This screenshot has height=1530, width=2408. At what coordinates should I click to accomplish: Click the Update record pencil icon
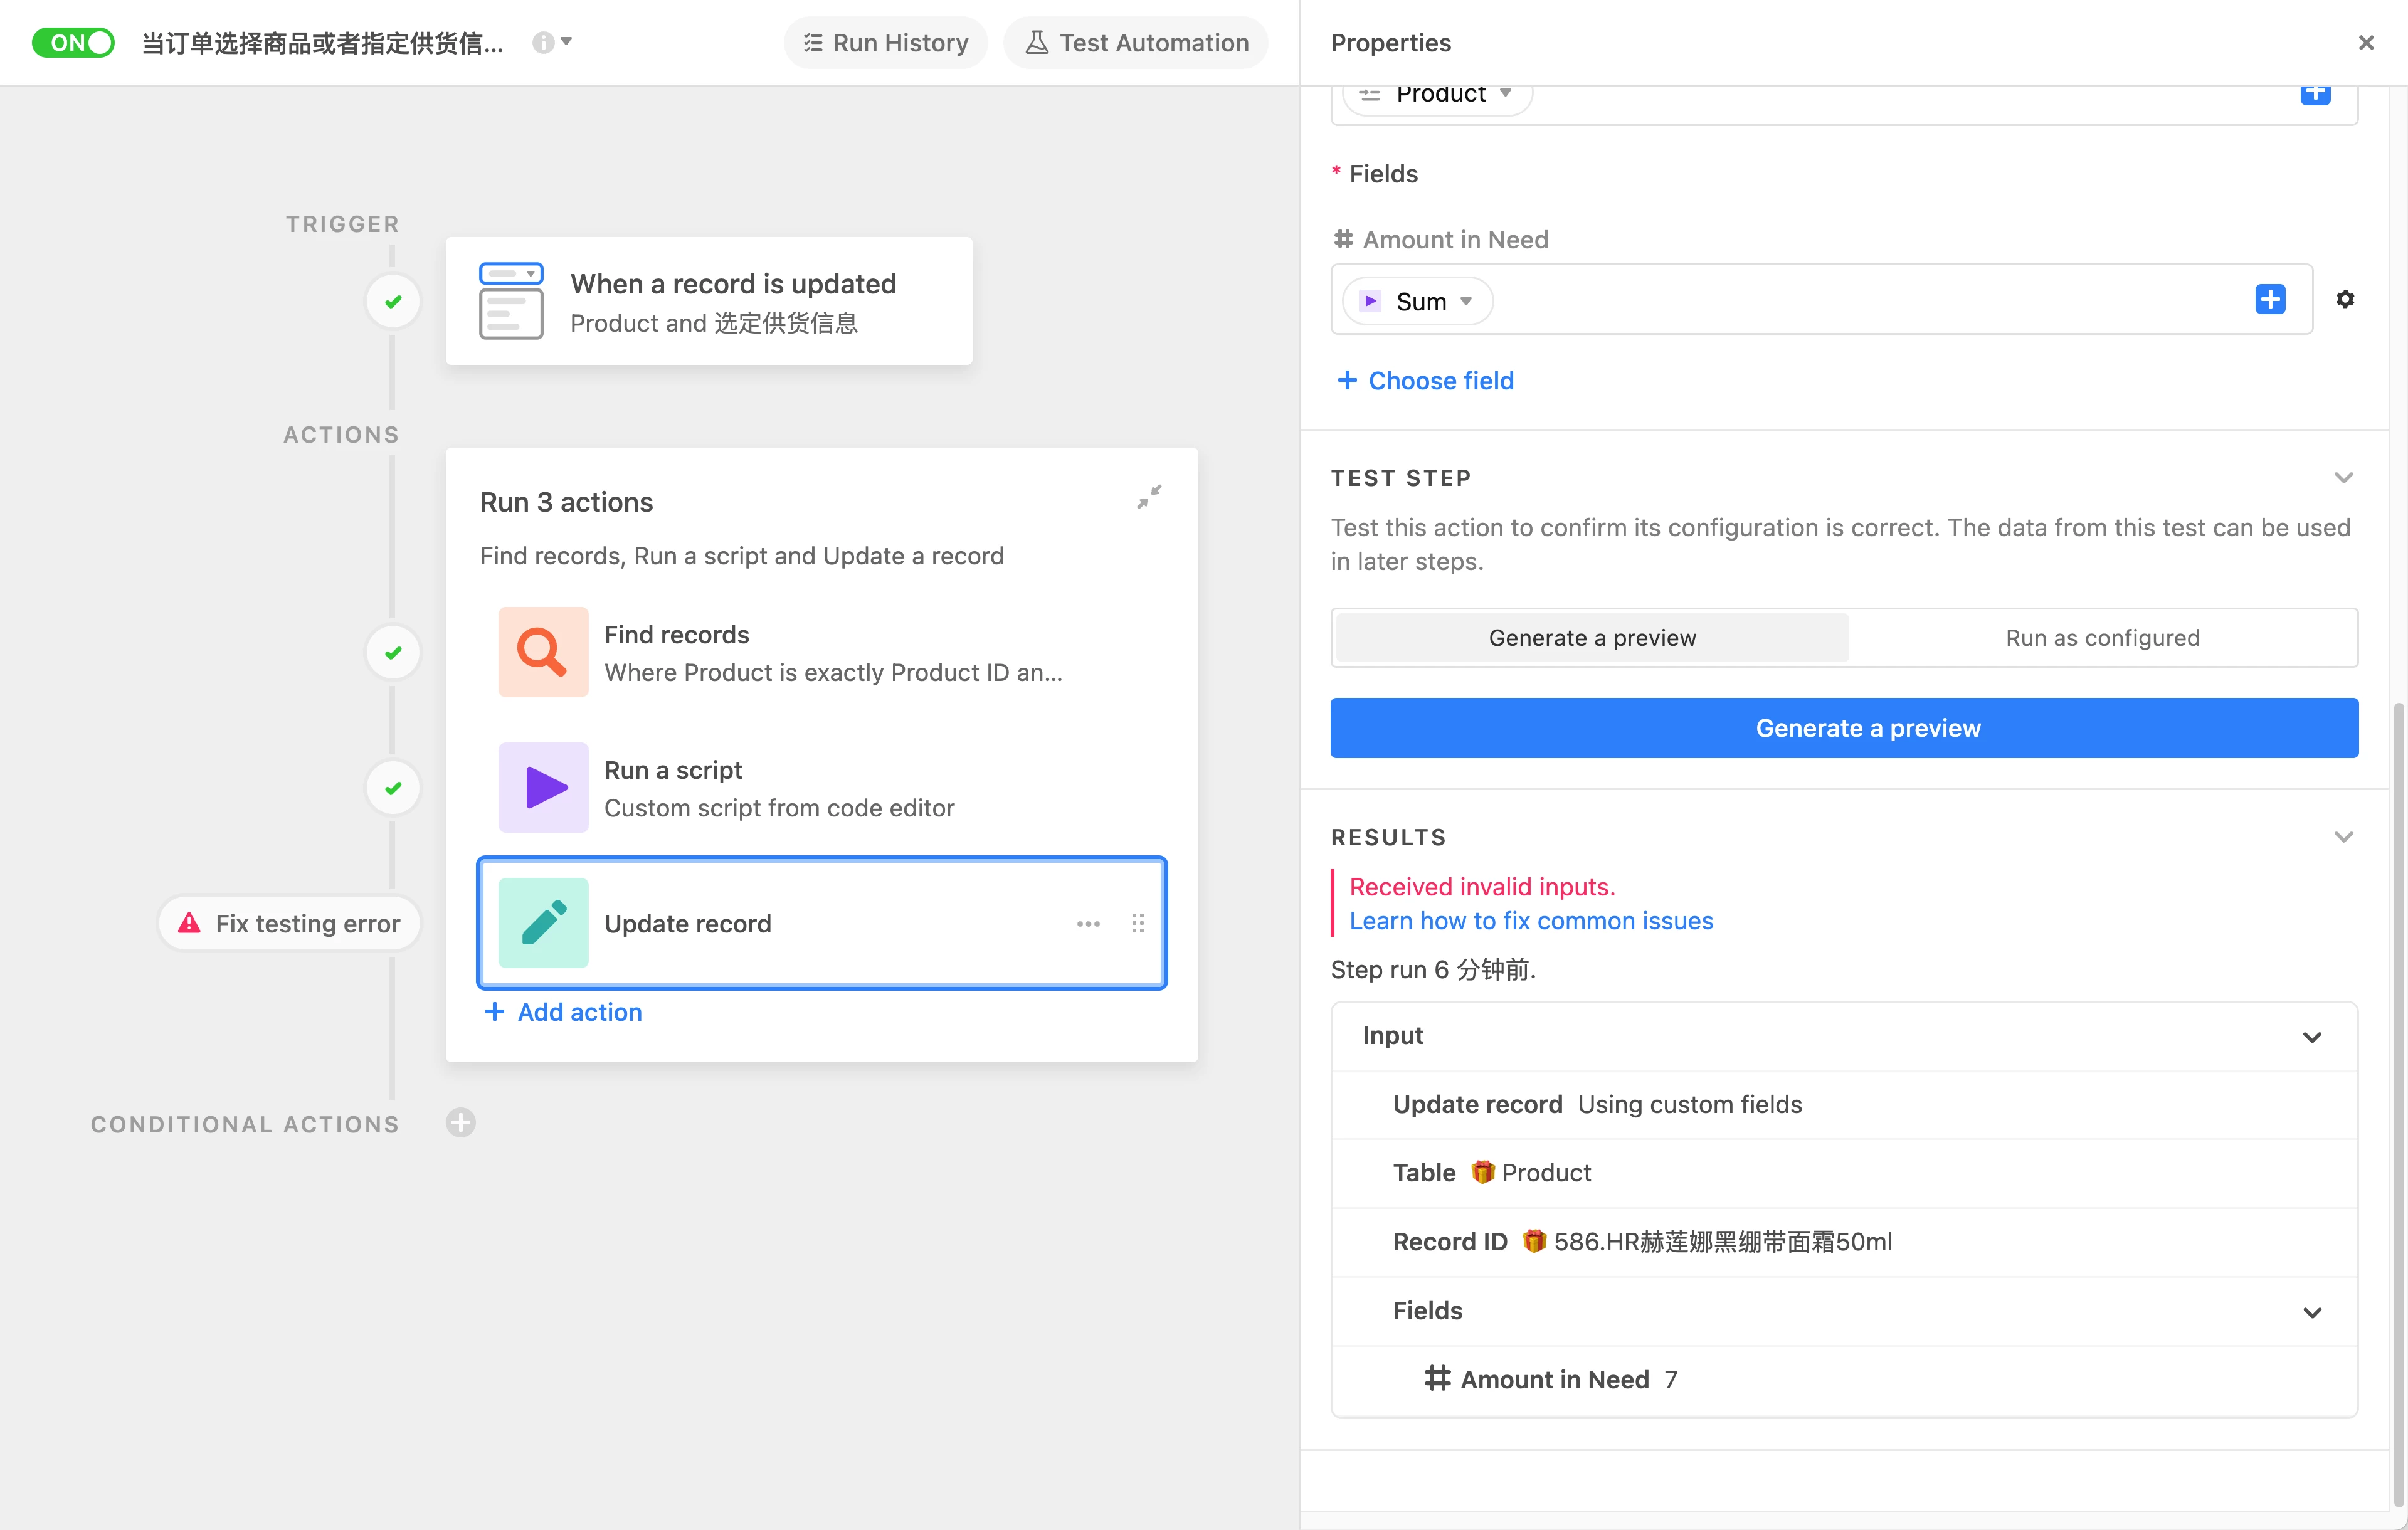[543, 923]
